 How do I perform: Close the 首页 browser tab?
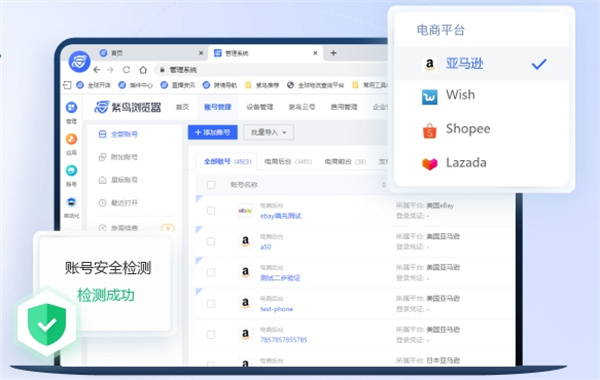(x=201, y=53)
